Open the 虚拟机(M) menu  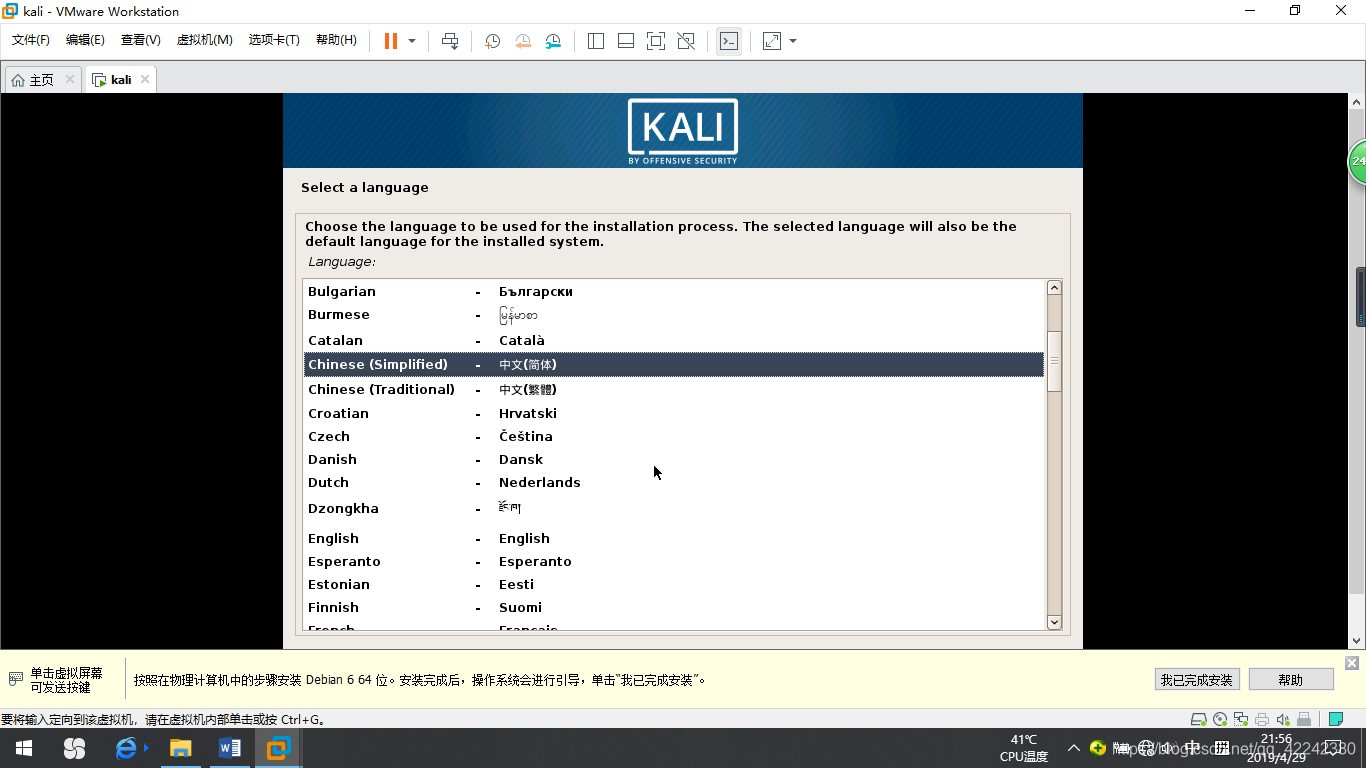coord(204,40)
